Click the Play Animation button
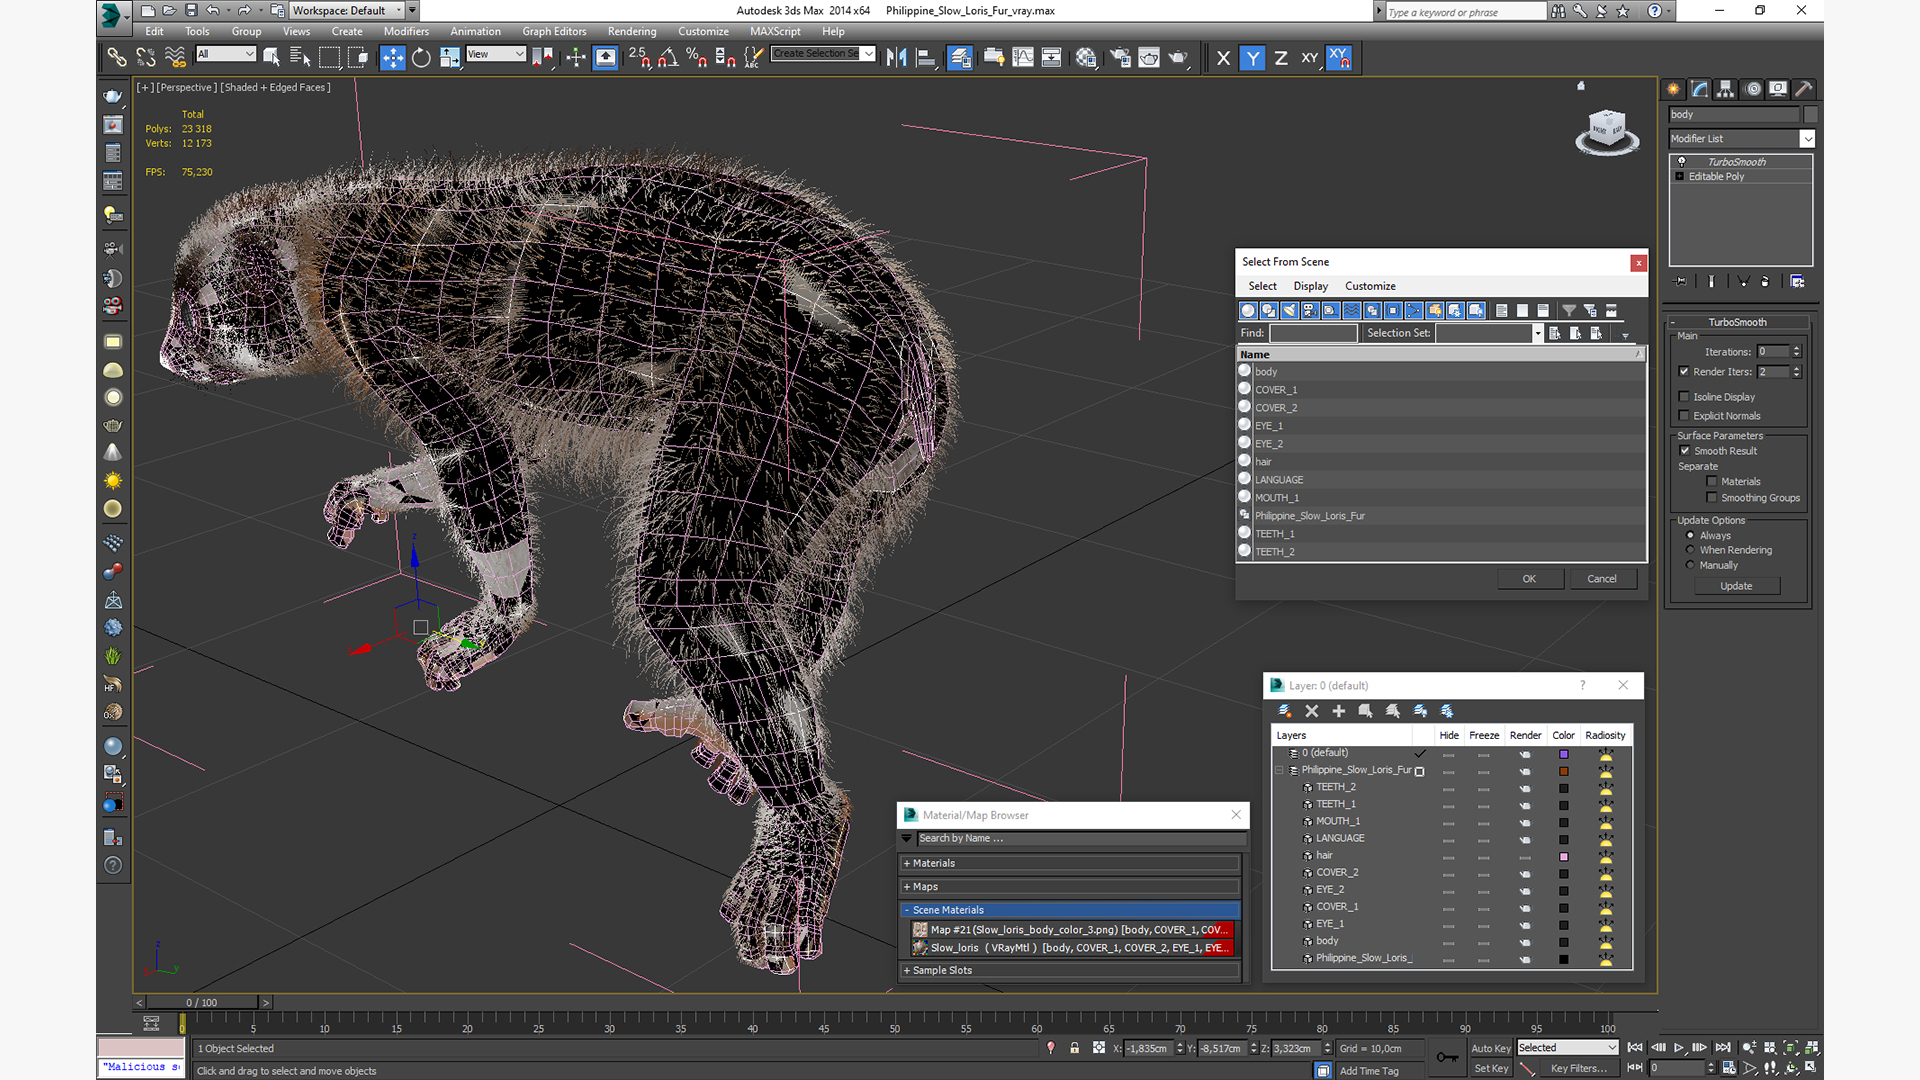This screenshot has width=1920, height=1080. click(1679, 1048)
